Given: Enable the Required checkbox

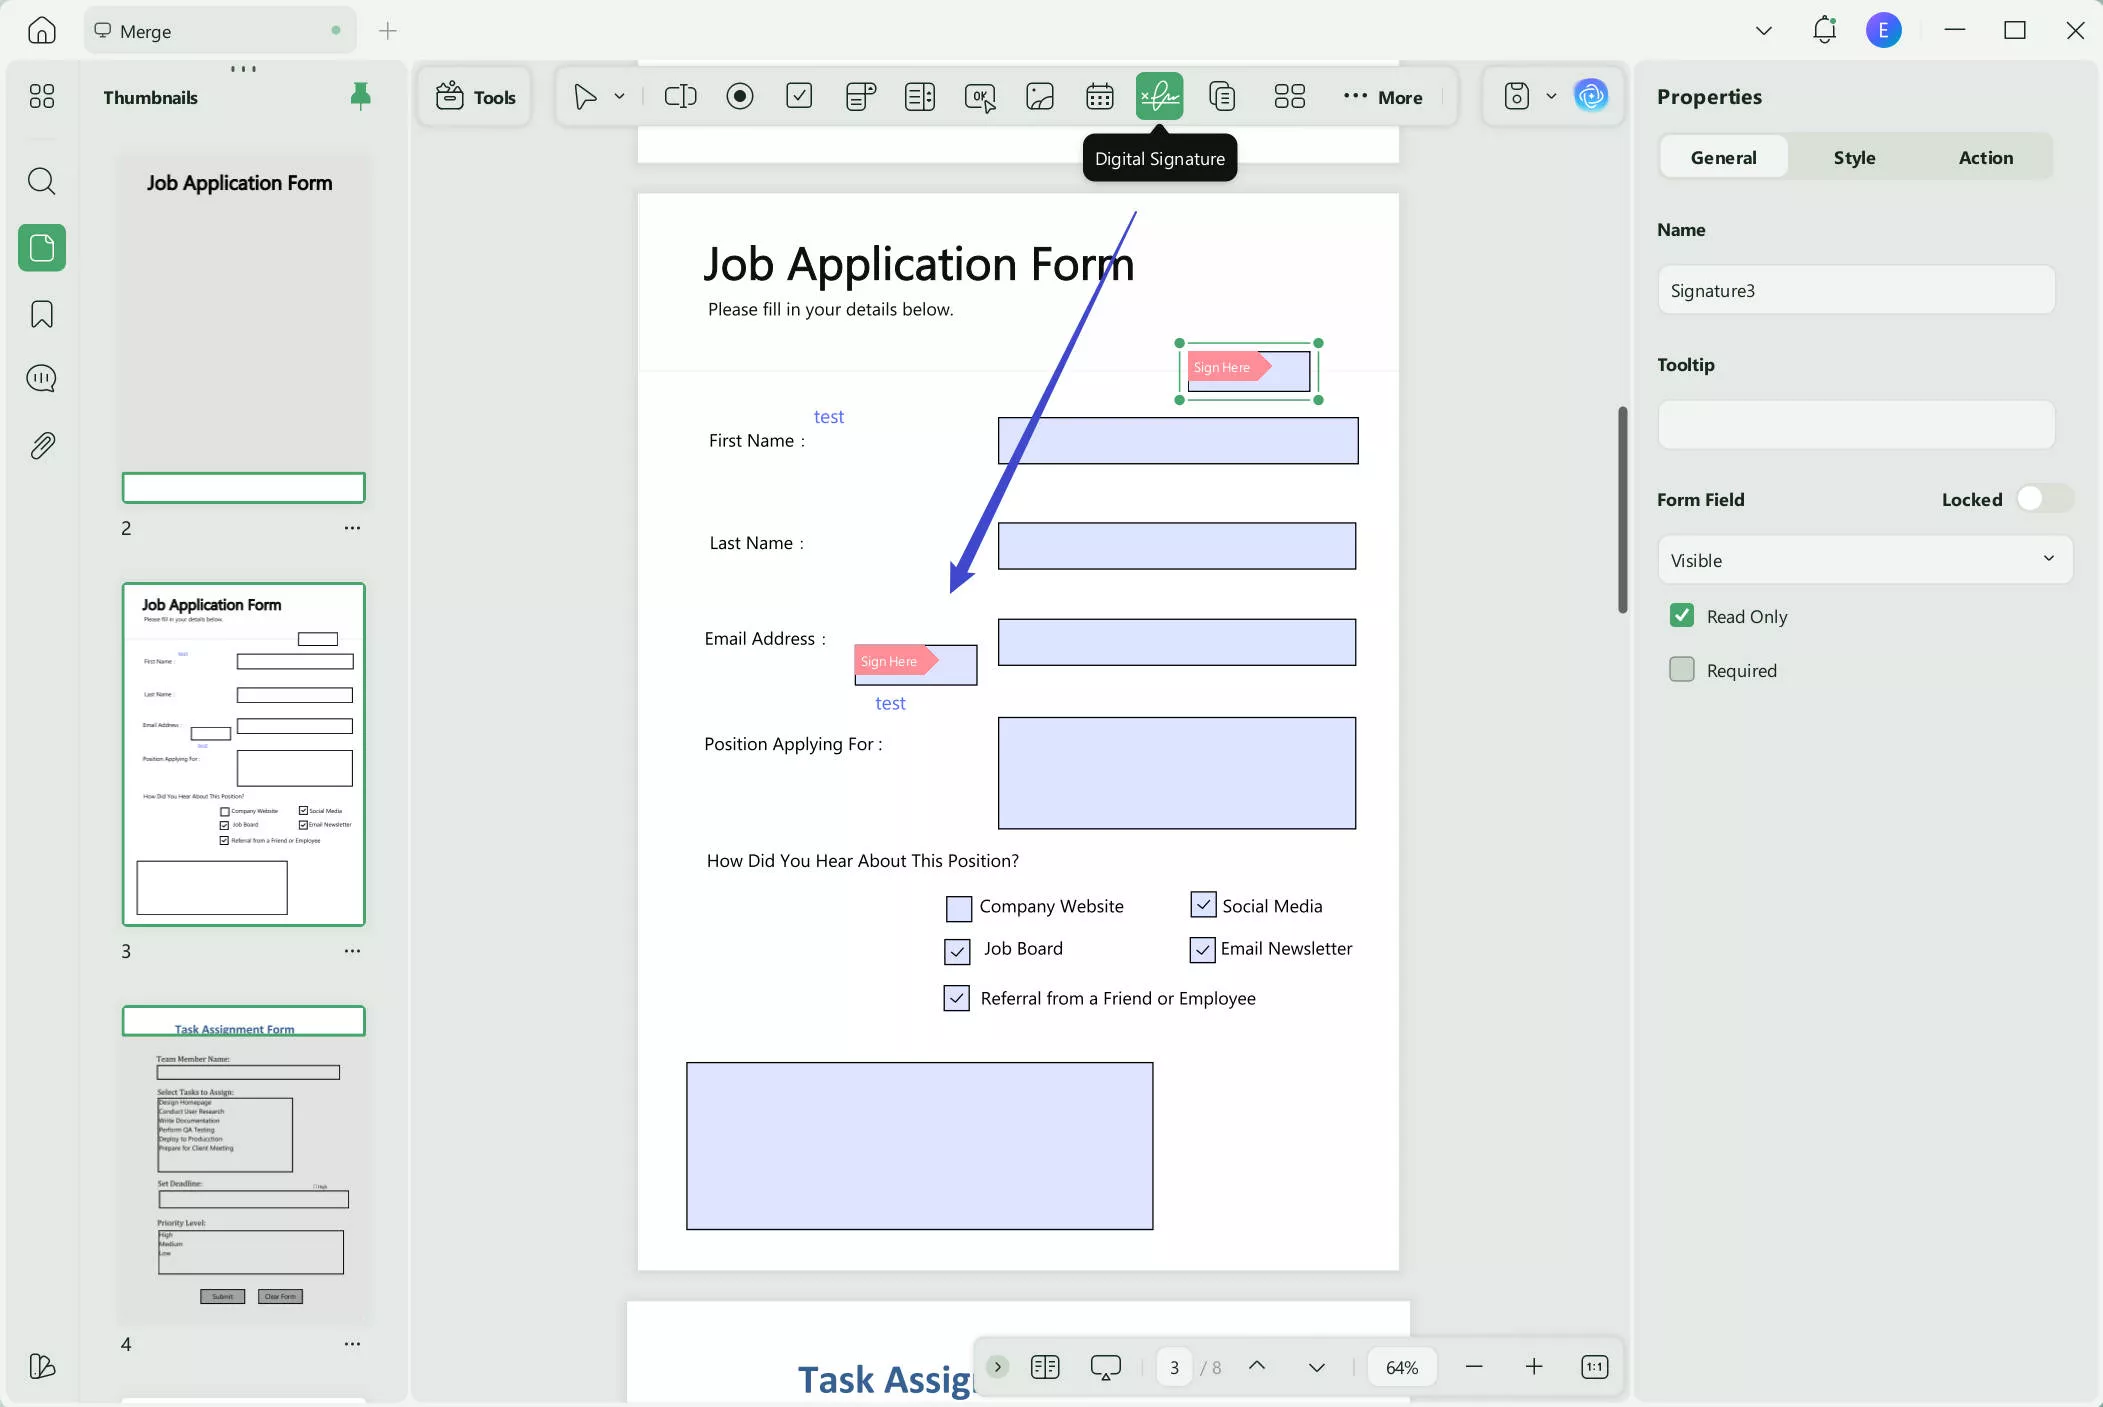Looking at the screenshot, I should (x=1682, y=669).
